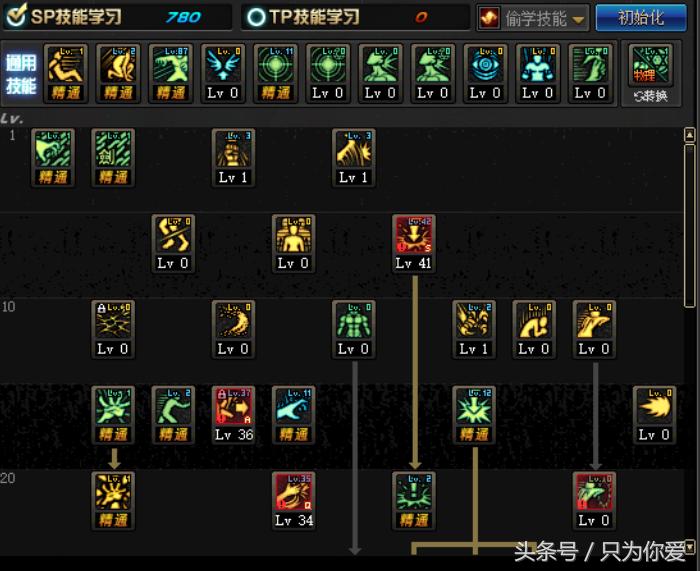Click the red Lv 36 locked kick skill
The width and height of the screenshot is (700, 571).
click(x=233, y=415)
